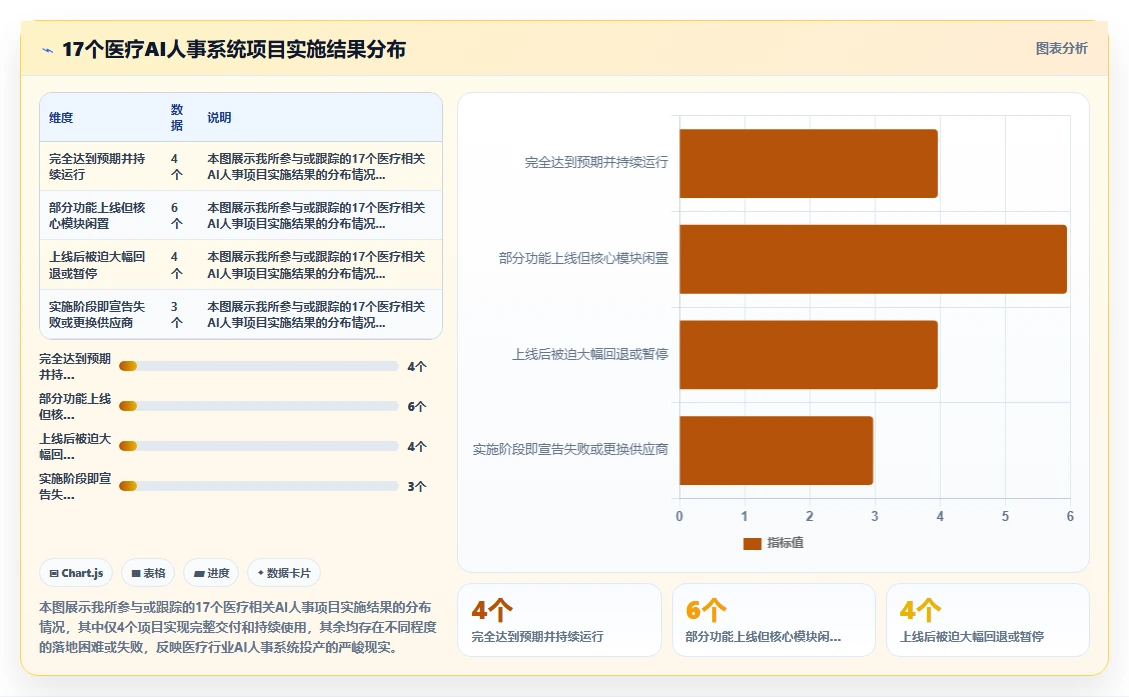Click table cell 完全达到预期并持续运行
The image size is (1129, 697).
coord(101,166)
